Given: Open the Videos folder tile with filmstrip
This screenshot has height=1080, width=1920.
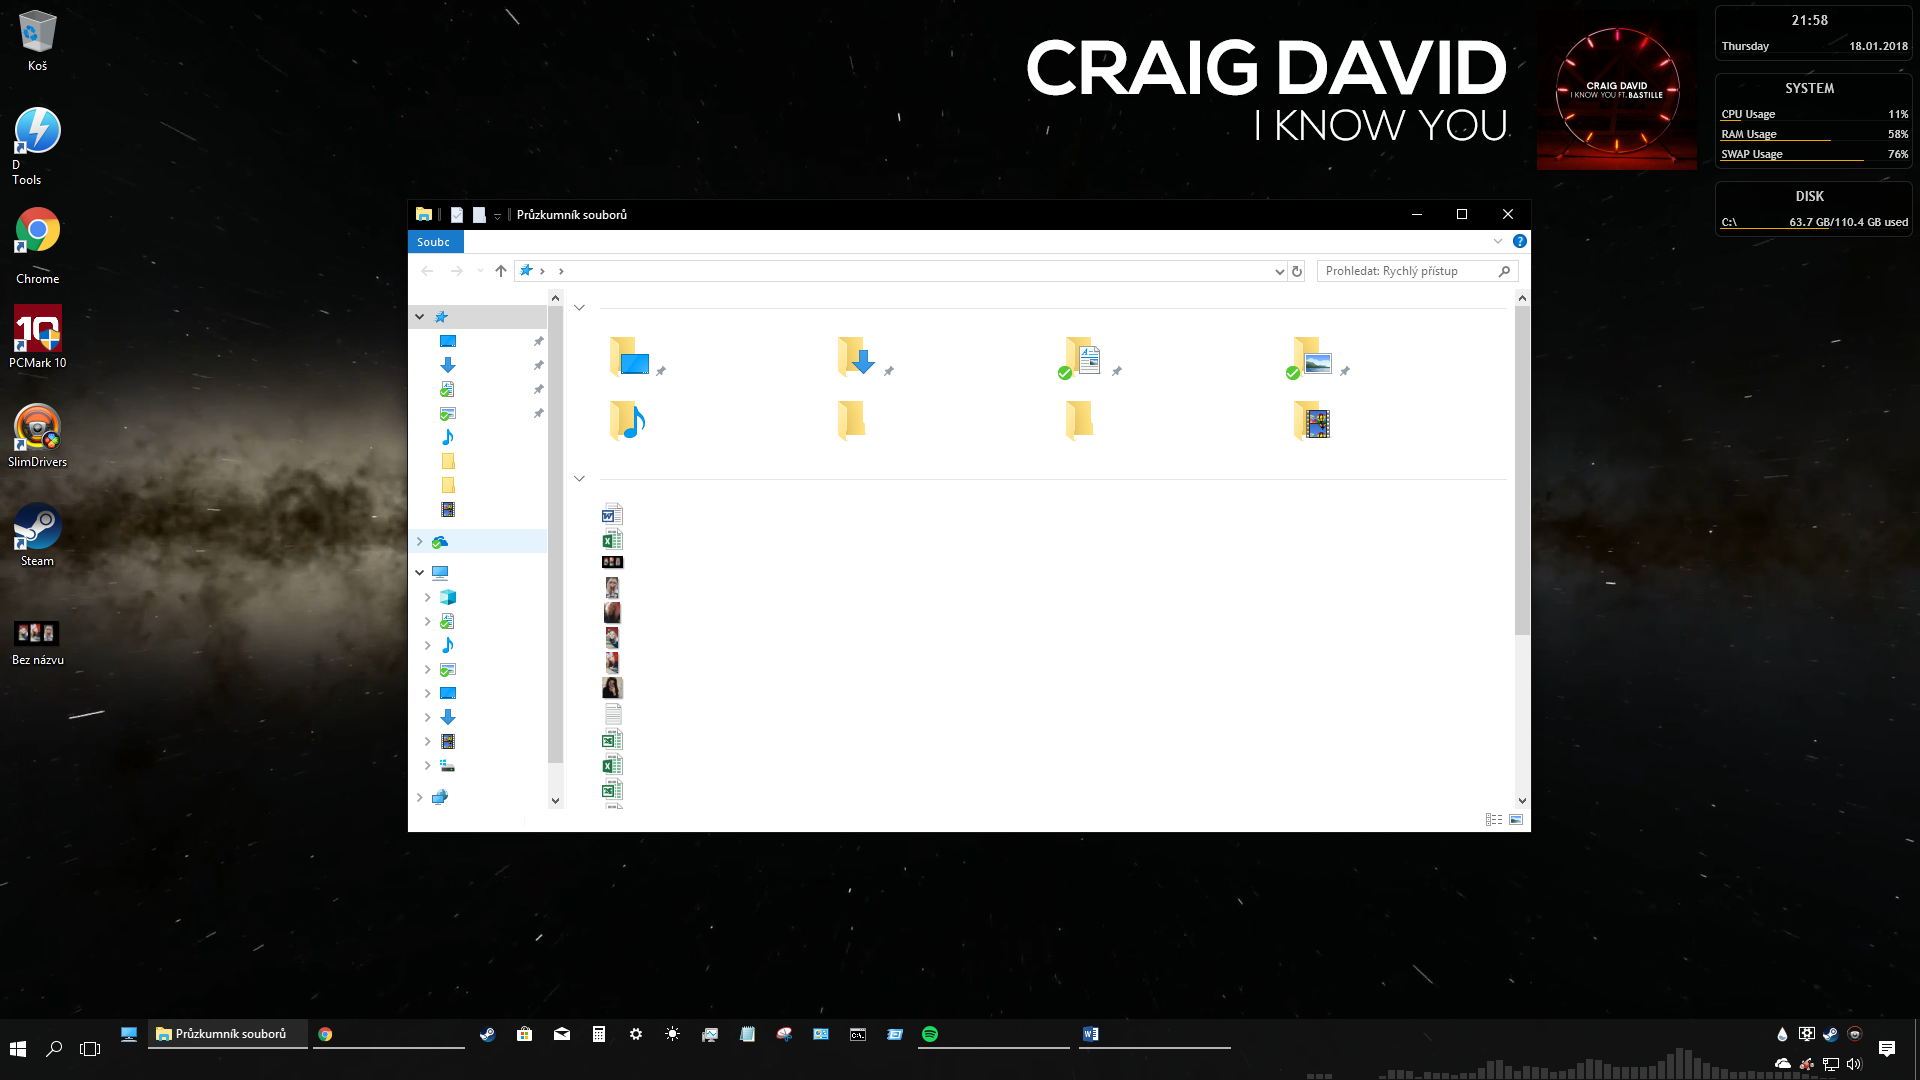Looking at the screenshot, I should point(1312,421).
